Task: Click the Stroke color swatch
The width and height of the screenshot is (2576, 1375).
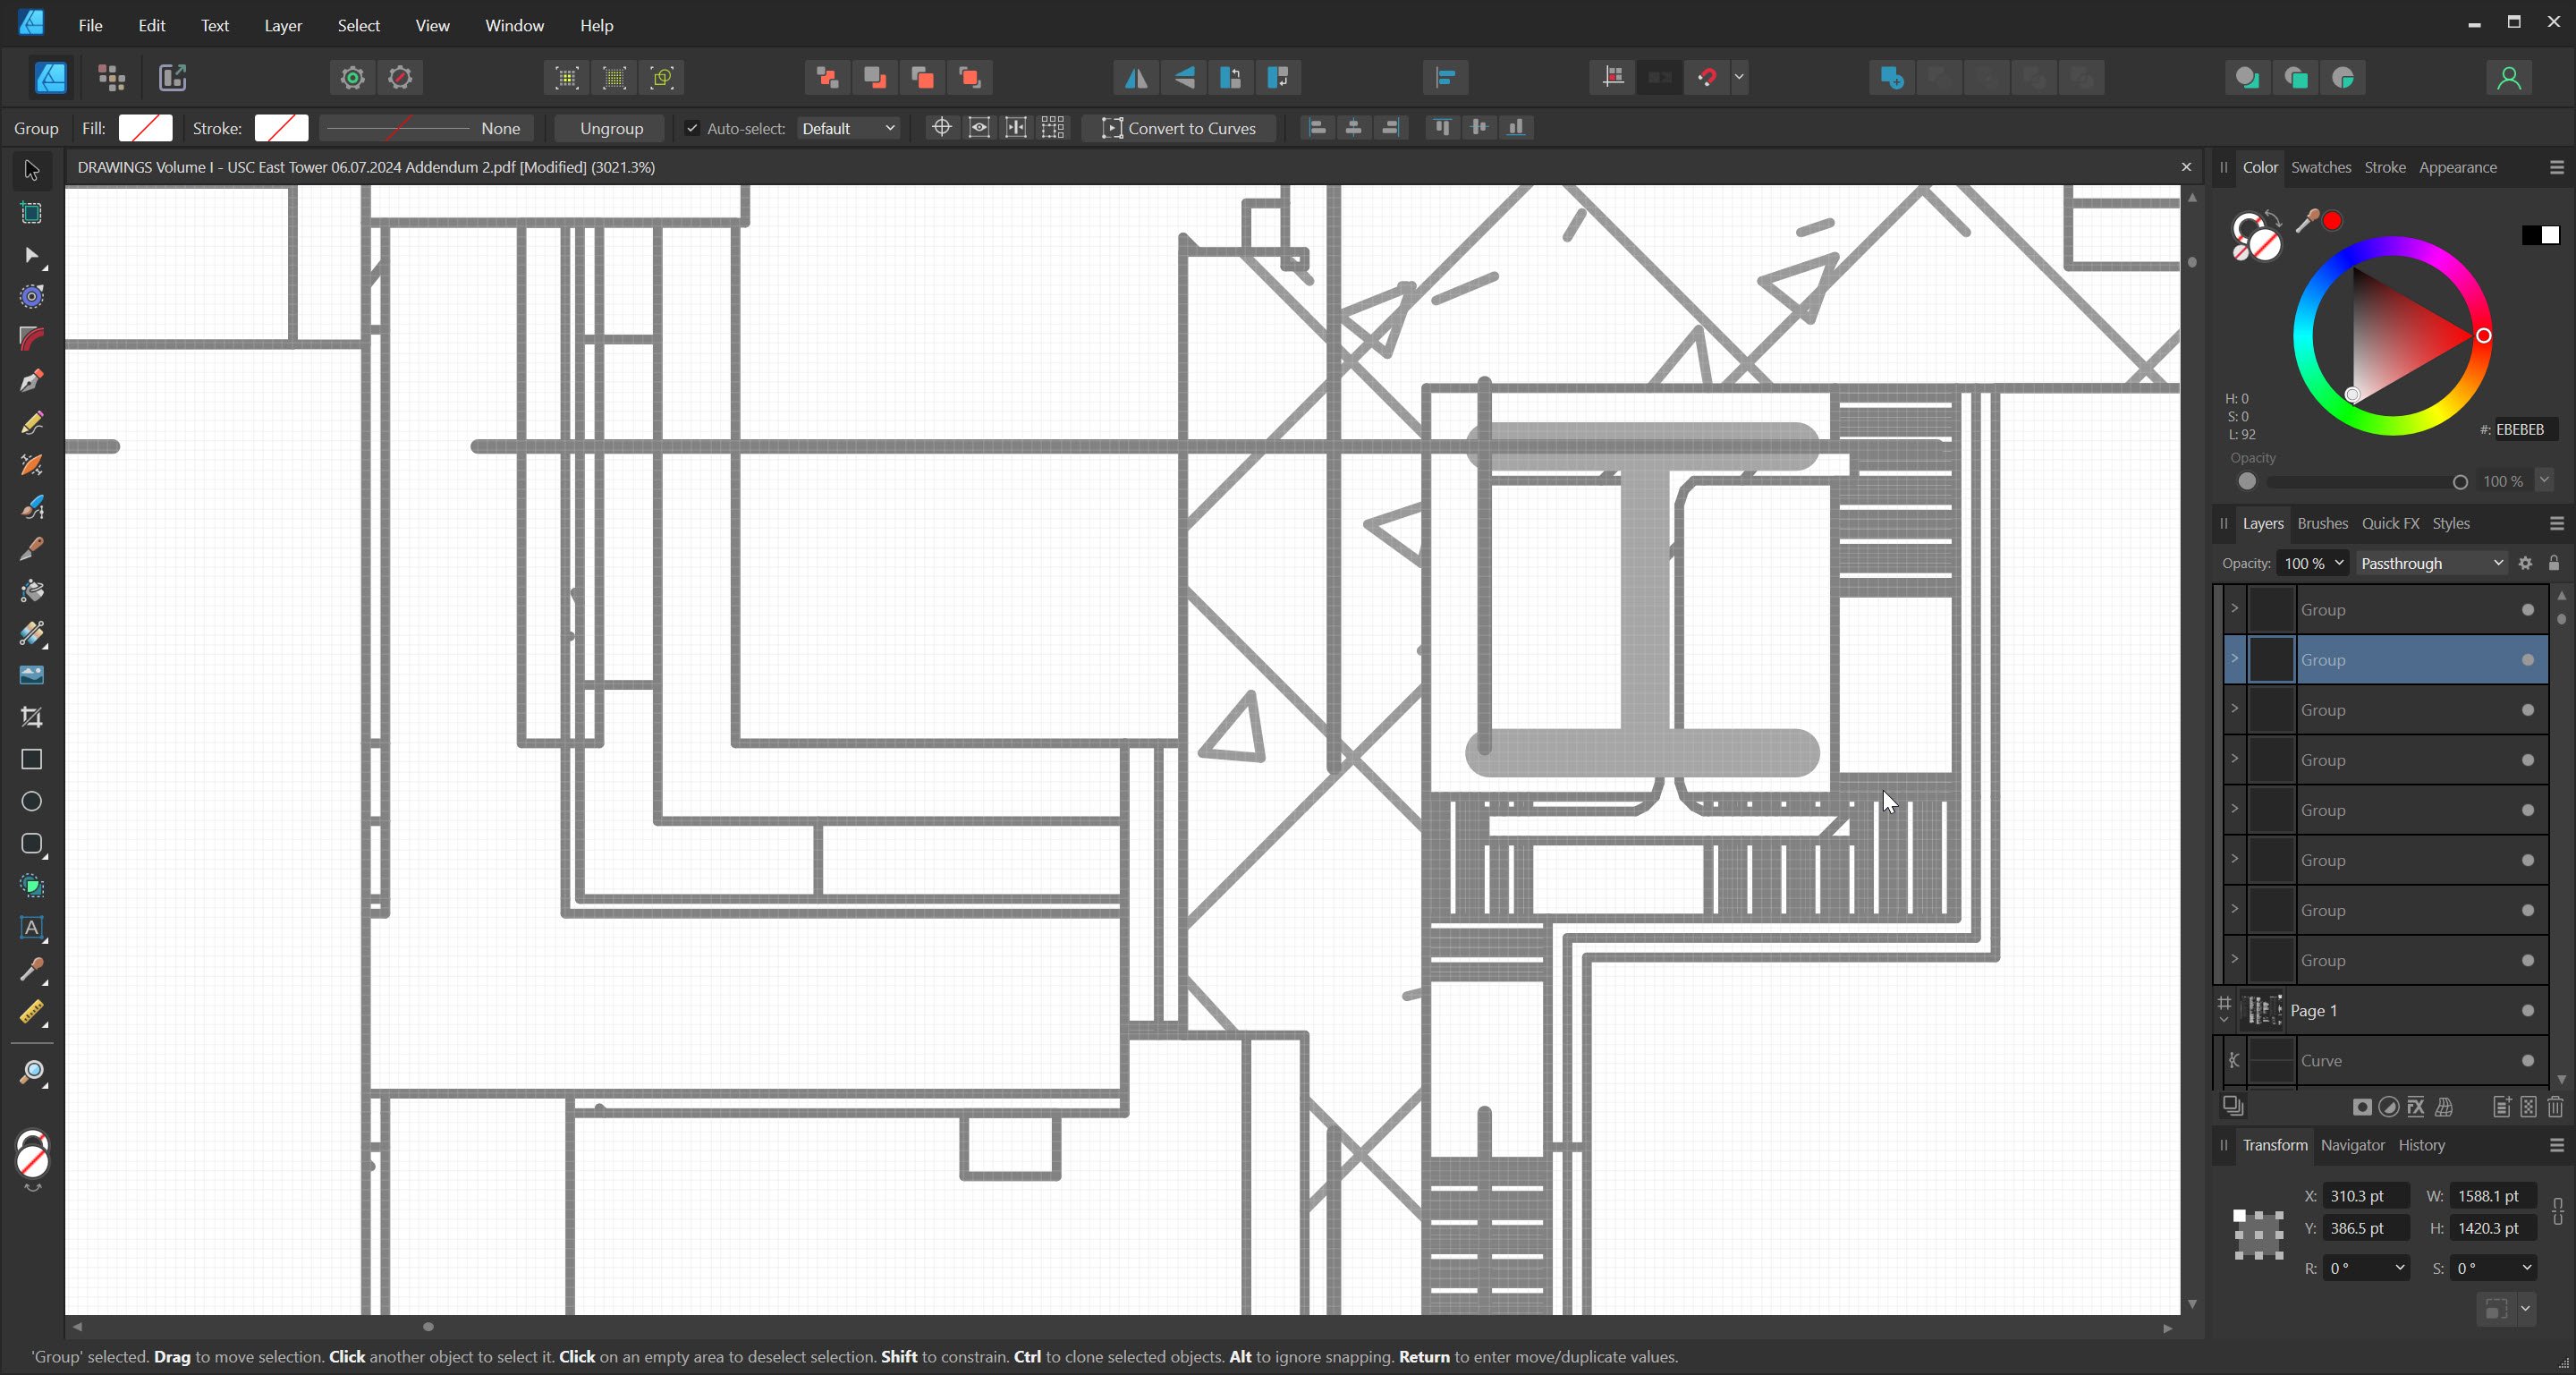Action: tap(281, 128)
